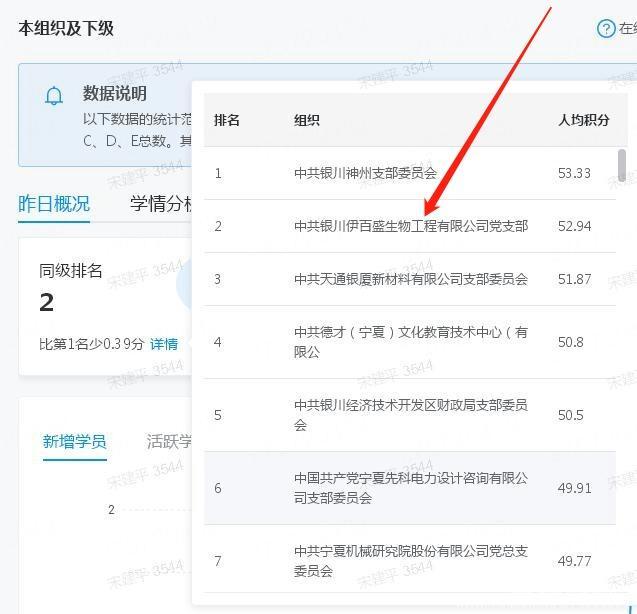Click the 同级排名 value 2
The height and width of the screenshot is (614, 637).
[47, 302]
